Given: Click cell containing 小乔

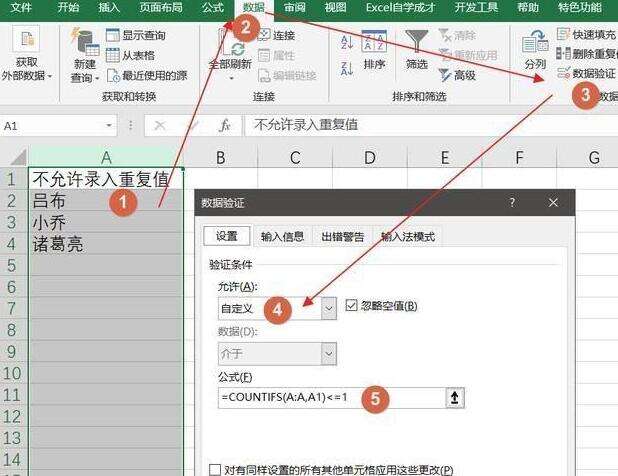Looking at the screenshot, I should (x=106, y=222).
